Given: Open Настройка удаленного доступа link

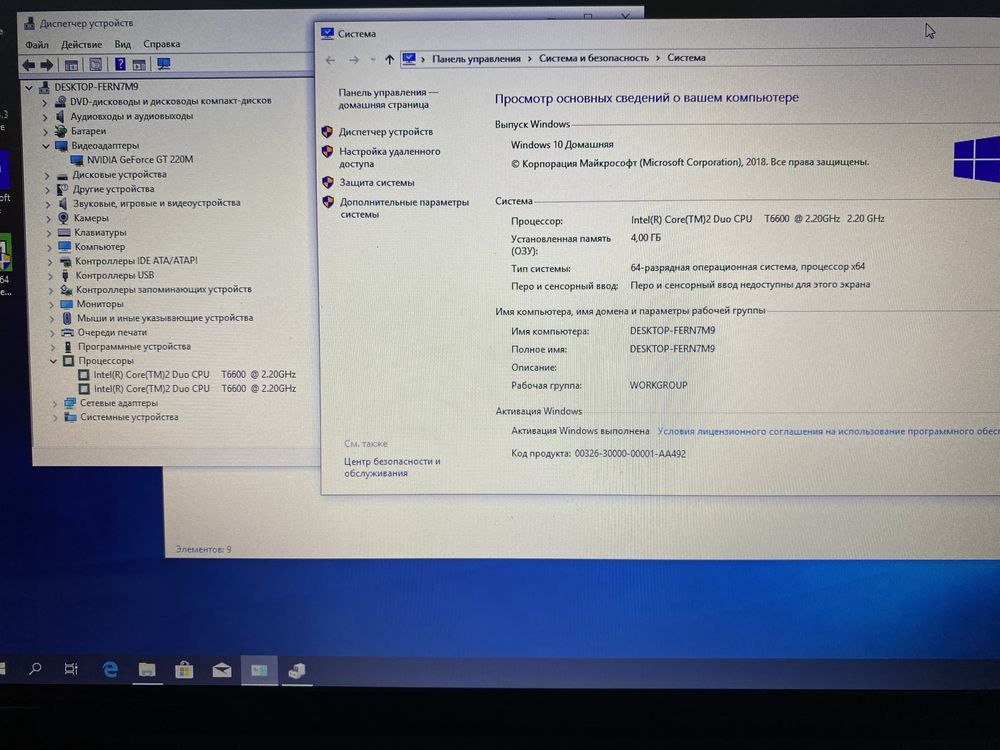Looking at the screenshot, I should [389, 158].
